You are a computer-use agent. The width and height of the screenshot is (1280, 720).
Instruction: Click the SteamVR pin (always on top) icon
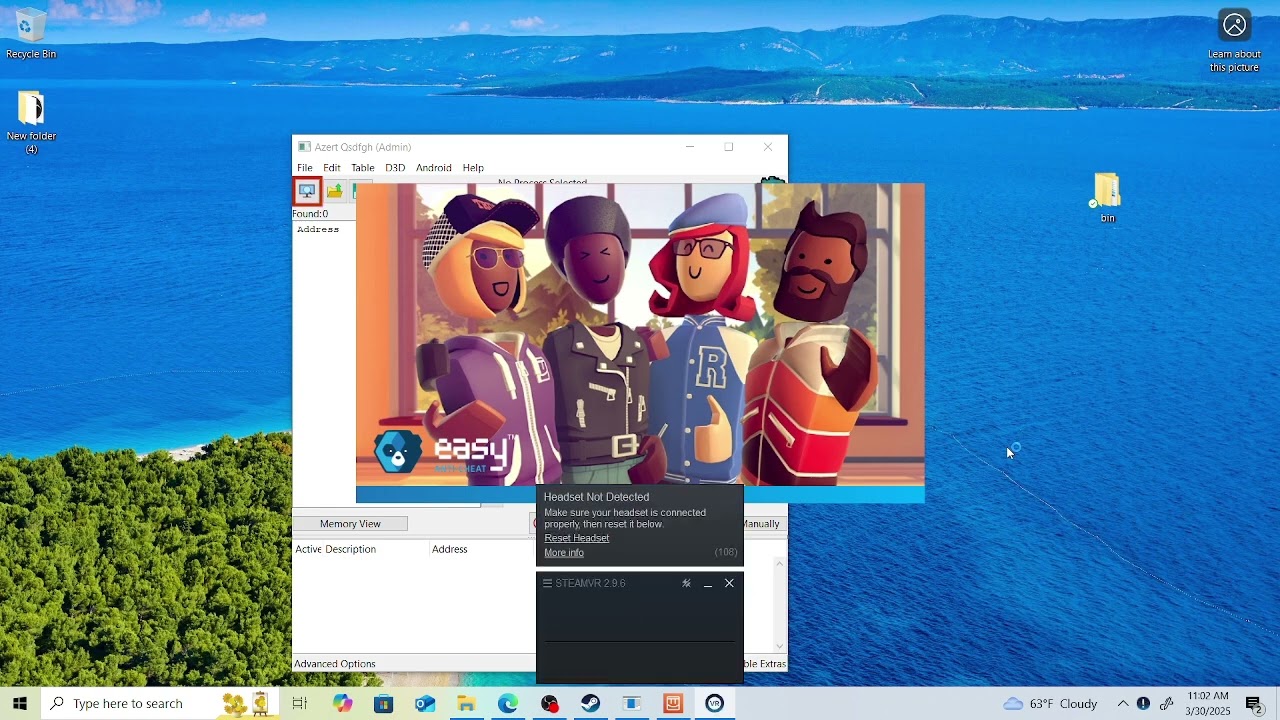(x=686, y=583)
